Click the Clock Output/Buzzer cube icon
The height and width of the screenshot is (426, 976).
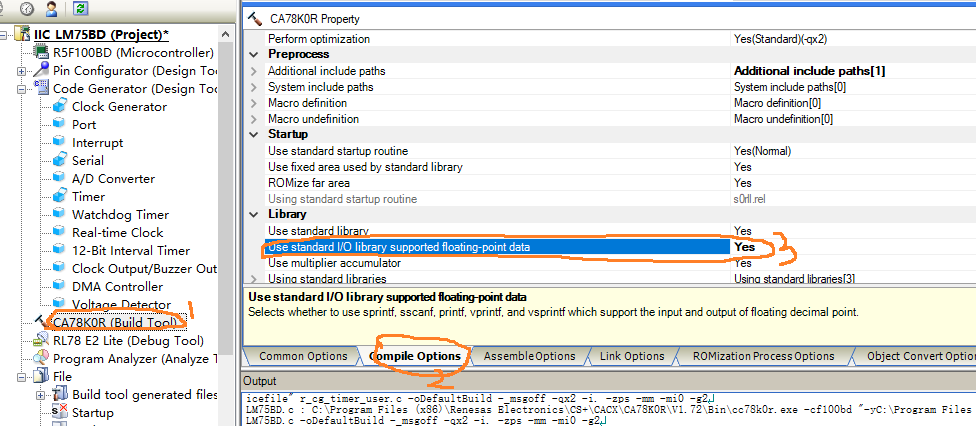coord(60,268)
